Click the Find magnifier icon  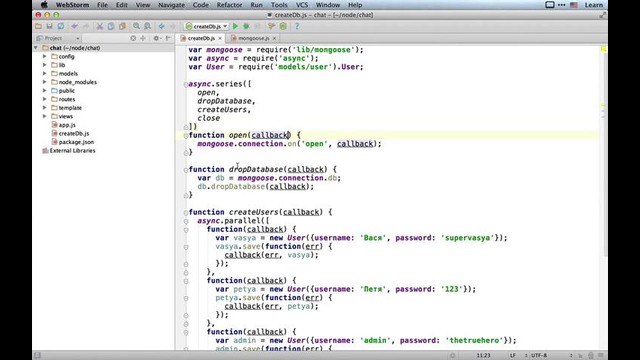(136, 26)
